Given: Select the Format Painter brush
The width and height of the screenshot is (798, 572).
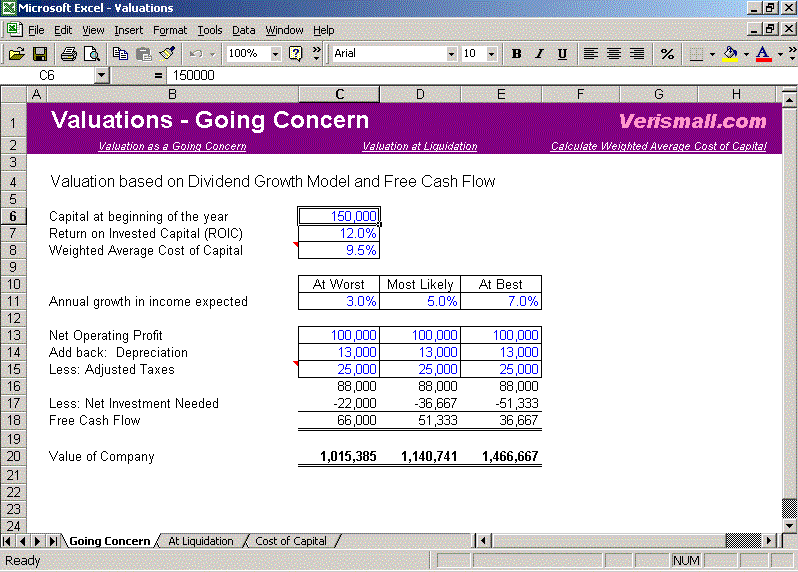Looking at the screenshot, I should pos(167,53).
